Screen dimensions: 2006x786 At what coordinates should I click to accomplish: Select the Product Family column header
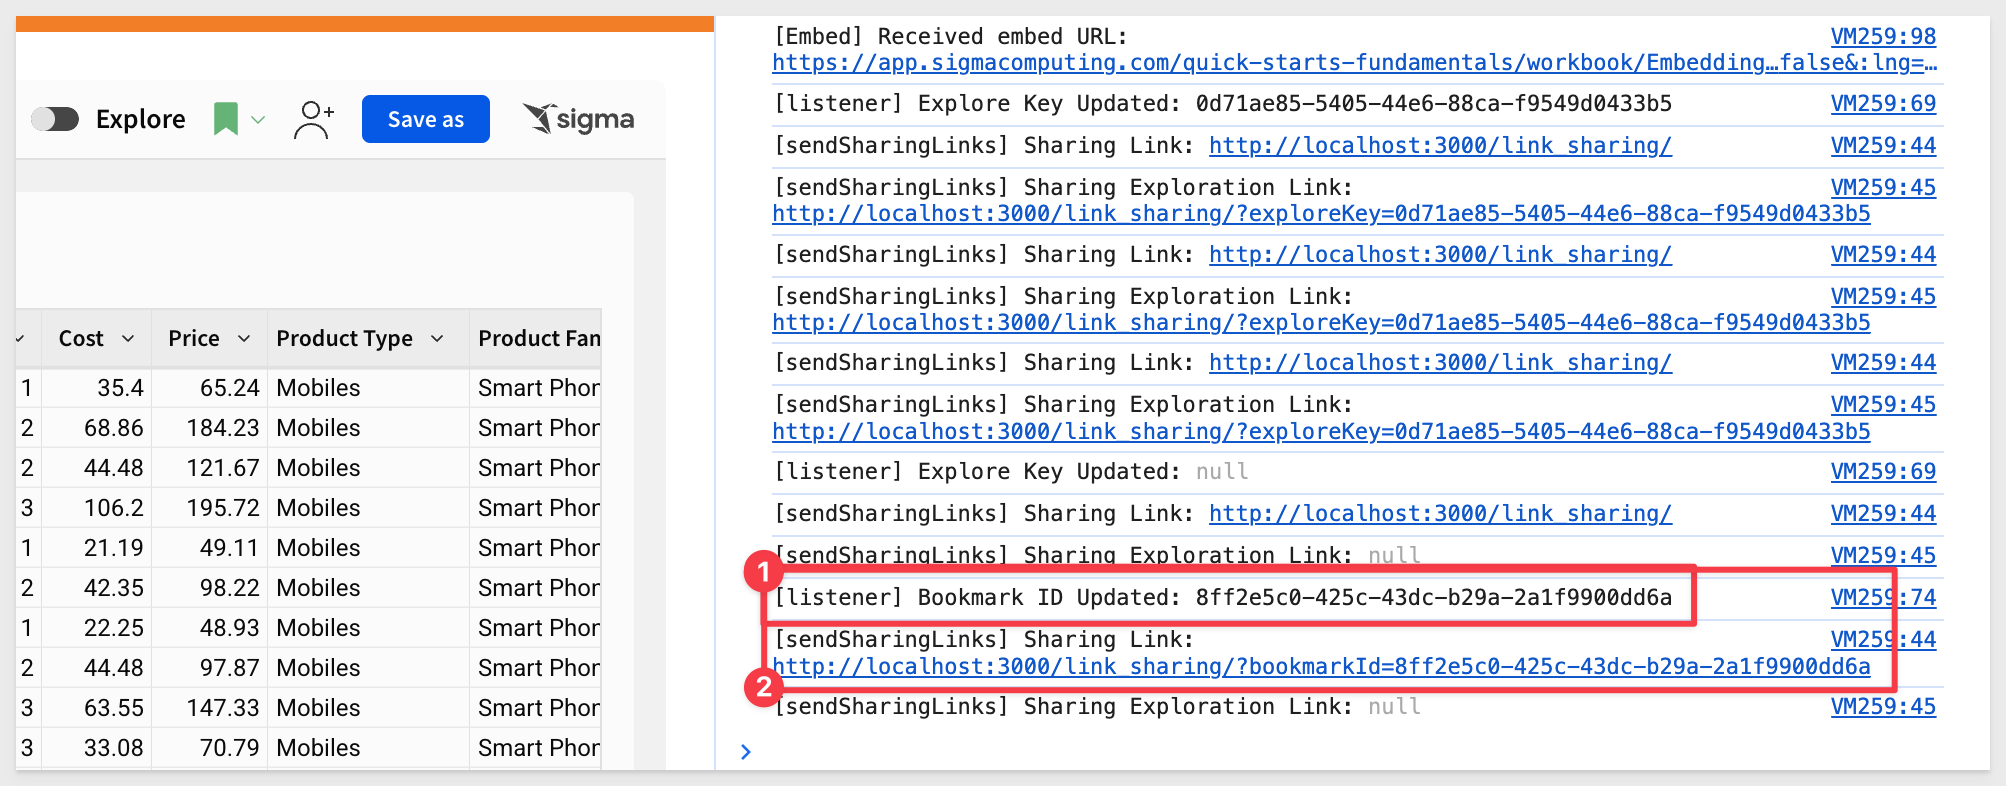click(538, 339)
